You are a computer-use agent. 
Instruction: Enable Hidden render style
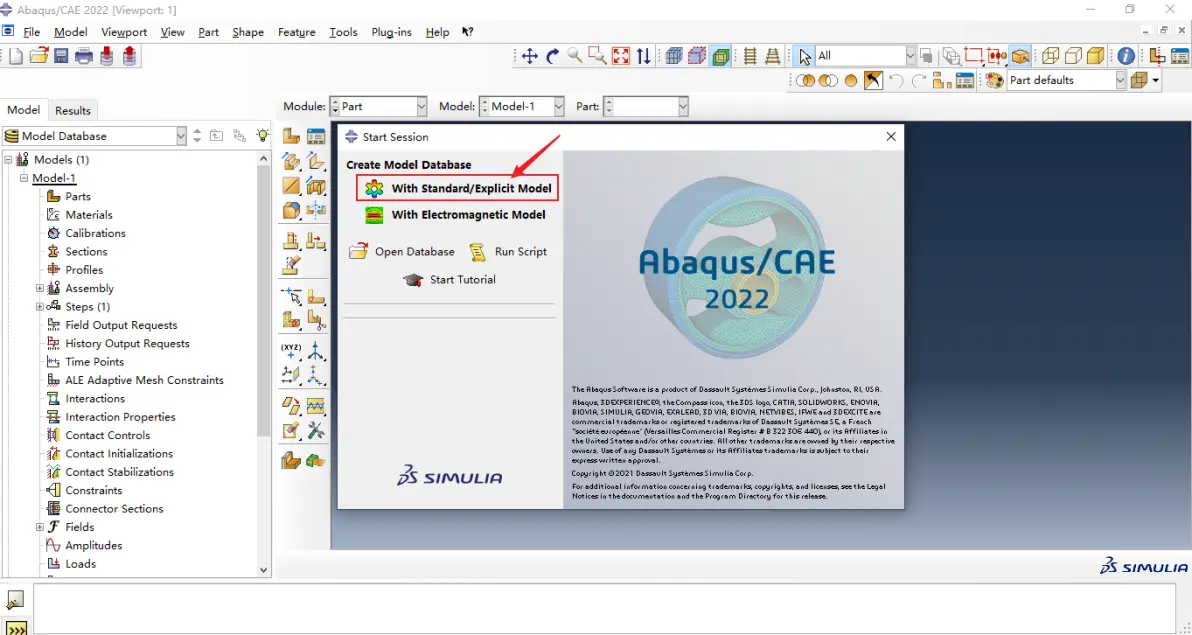[x=1073, y=56]
